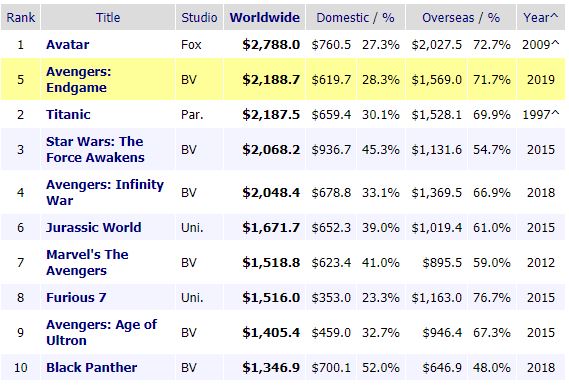Open Avengers: Age of Ultron link
The height and width of the screenshot is (387, 569).
(102, 333)
